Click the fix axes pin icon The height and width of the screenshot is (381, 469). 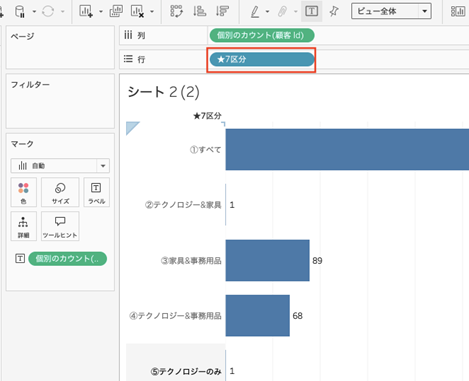click(x=334, y=11)
